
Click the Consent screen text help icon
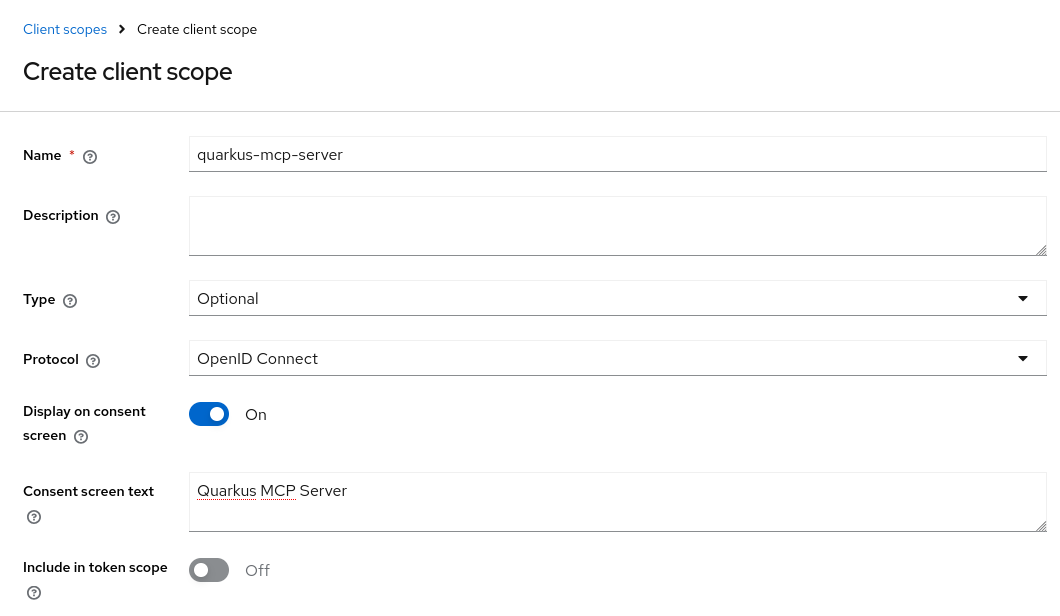(34, 517)
